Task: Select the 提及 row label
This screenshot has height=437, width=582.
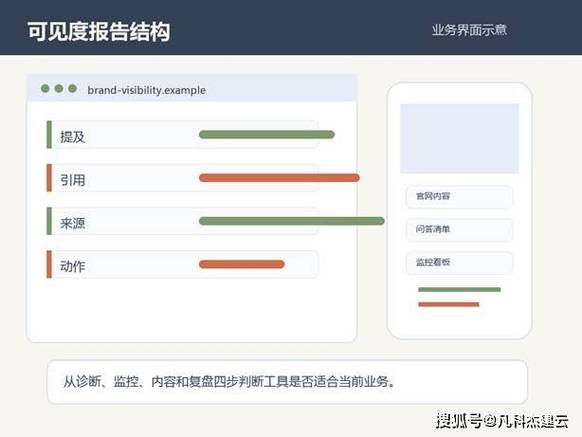Action: coord(73,137)
